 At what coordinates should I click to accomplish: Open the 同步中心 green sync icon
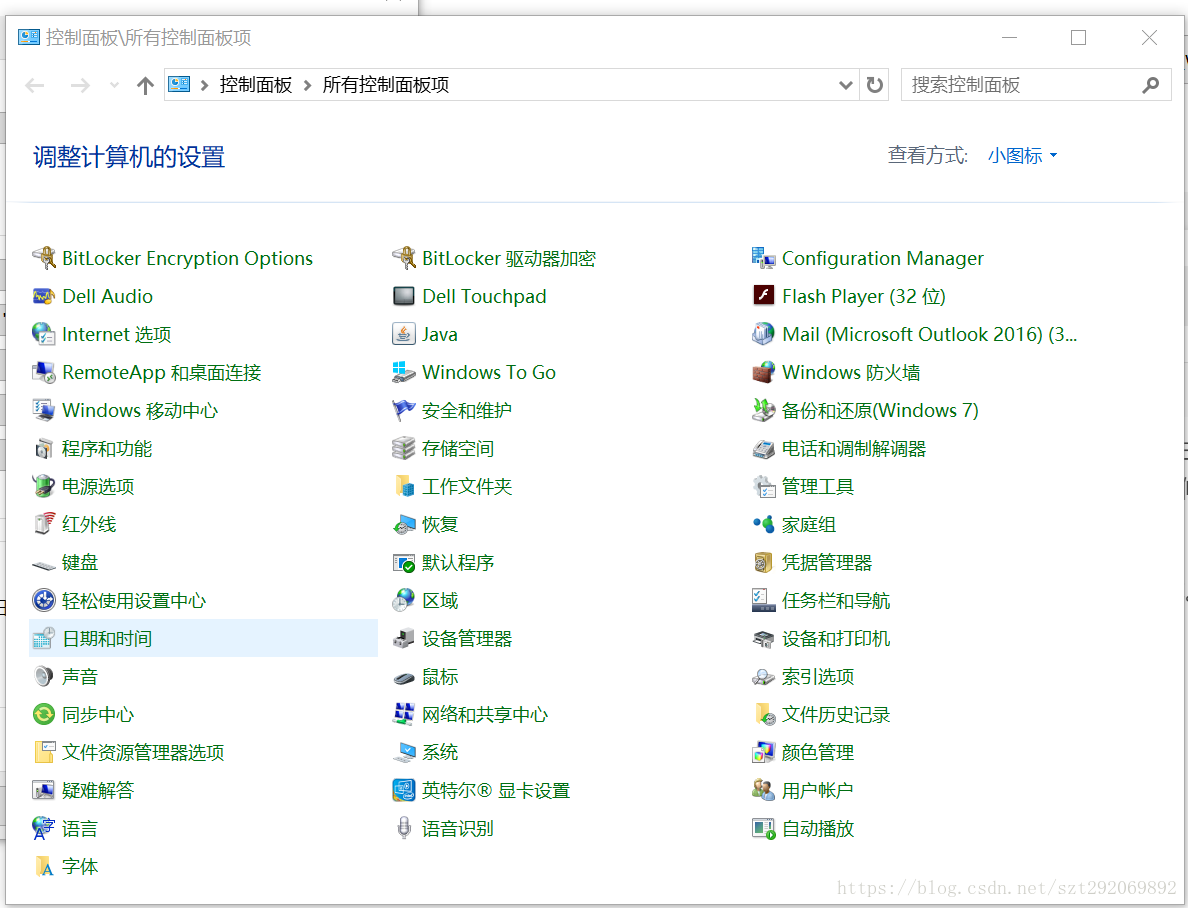coord(44,714)
